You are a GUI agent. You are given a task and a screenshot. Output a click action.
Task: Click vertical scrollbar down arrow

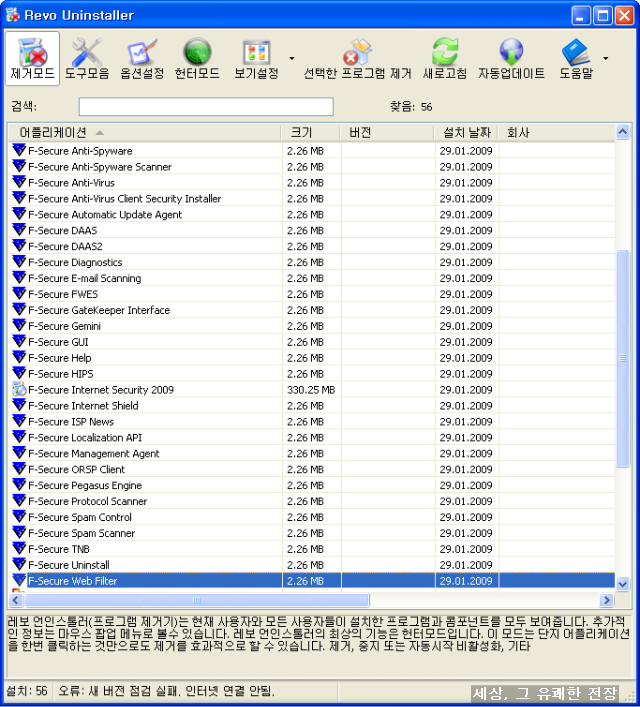pos(623,584)
